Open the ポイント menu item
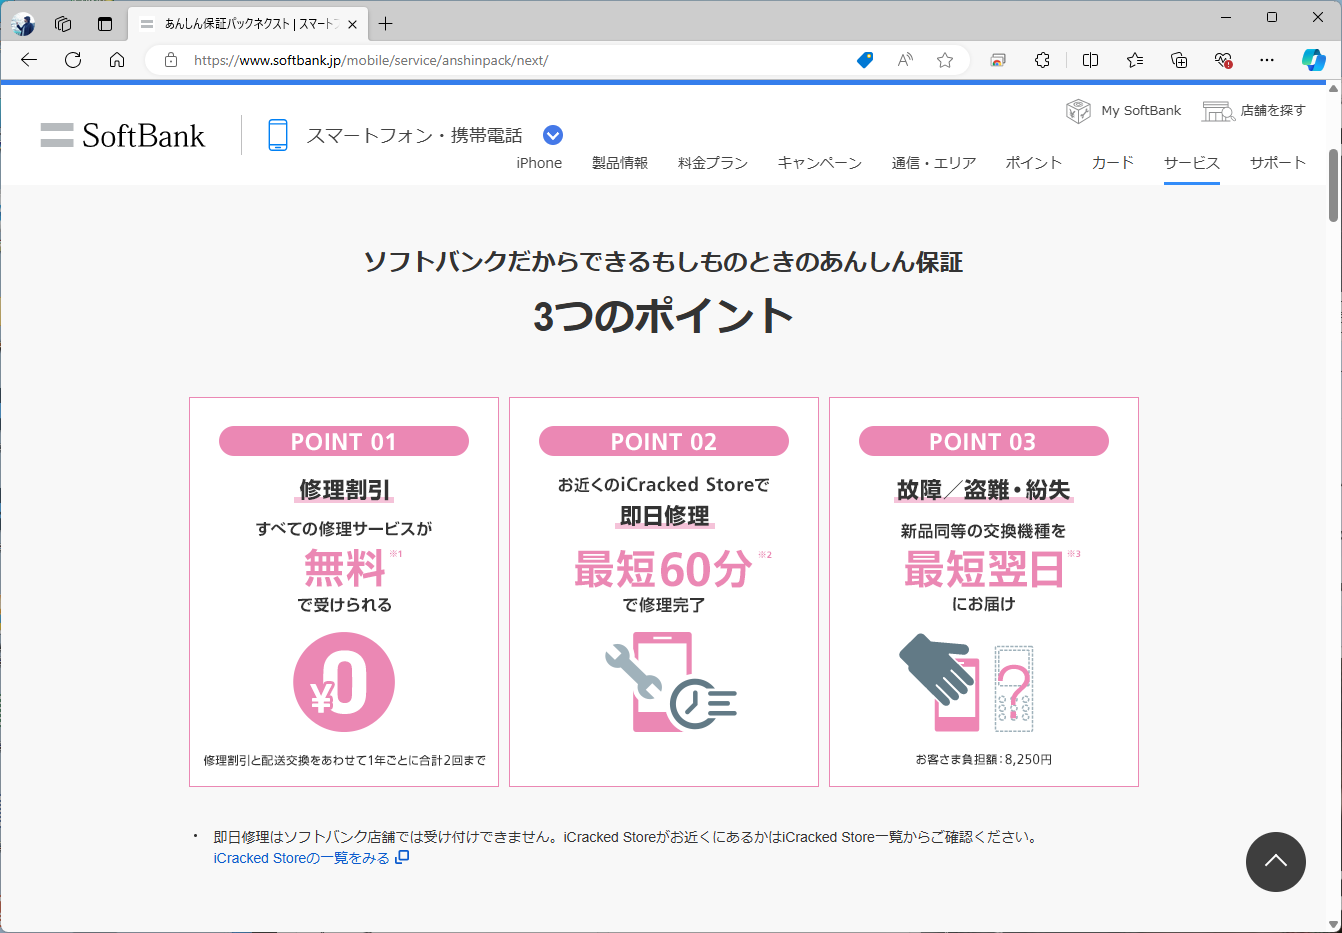The width and height of the screenshot is (1342, 933). point(1034,163)
